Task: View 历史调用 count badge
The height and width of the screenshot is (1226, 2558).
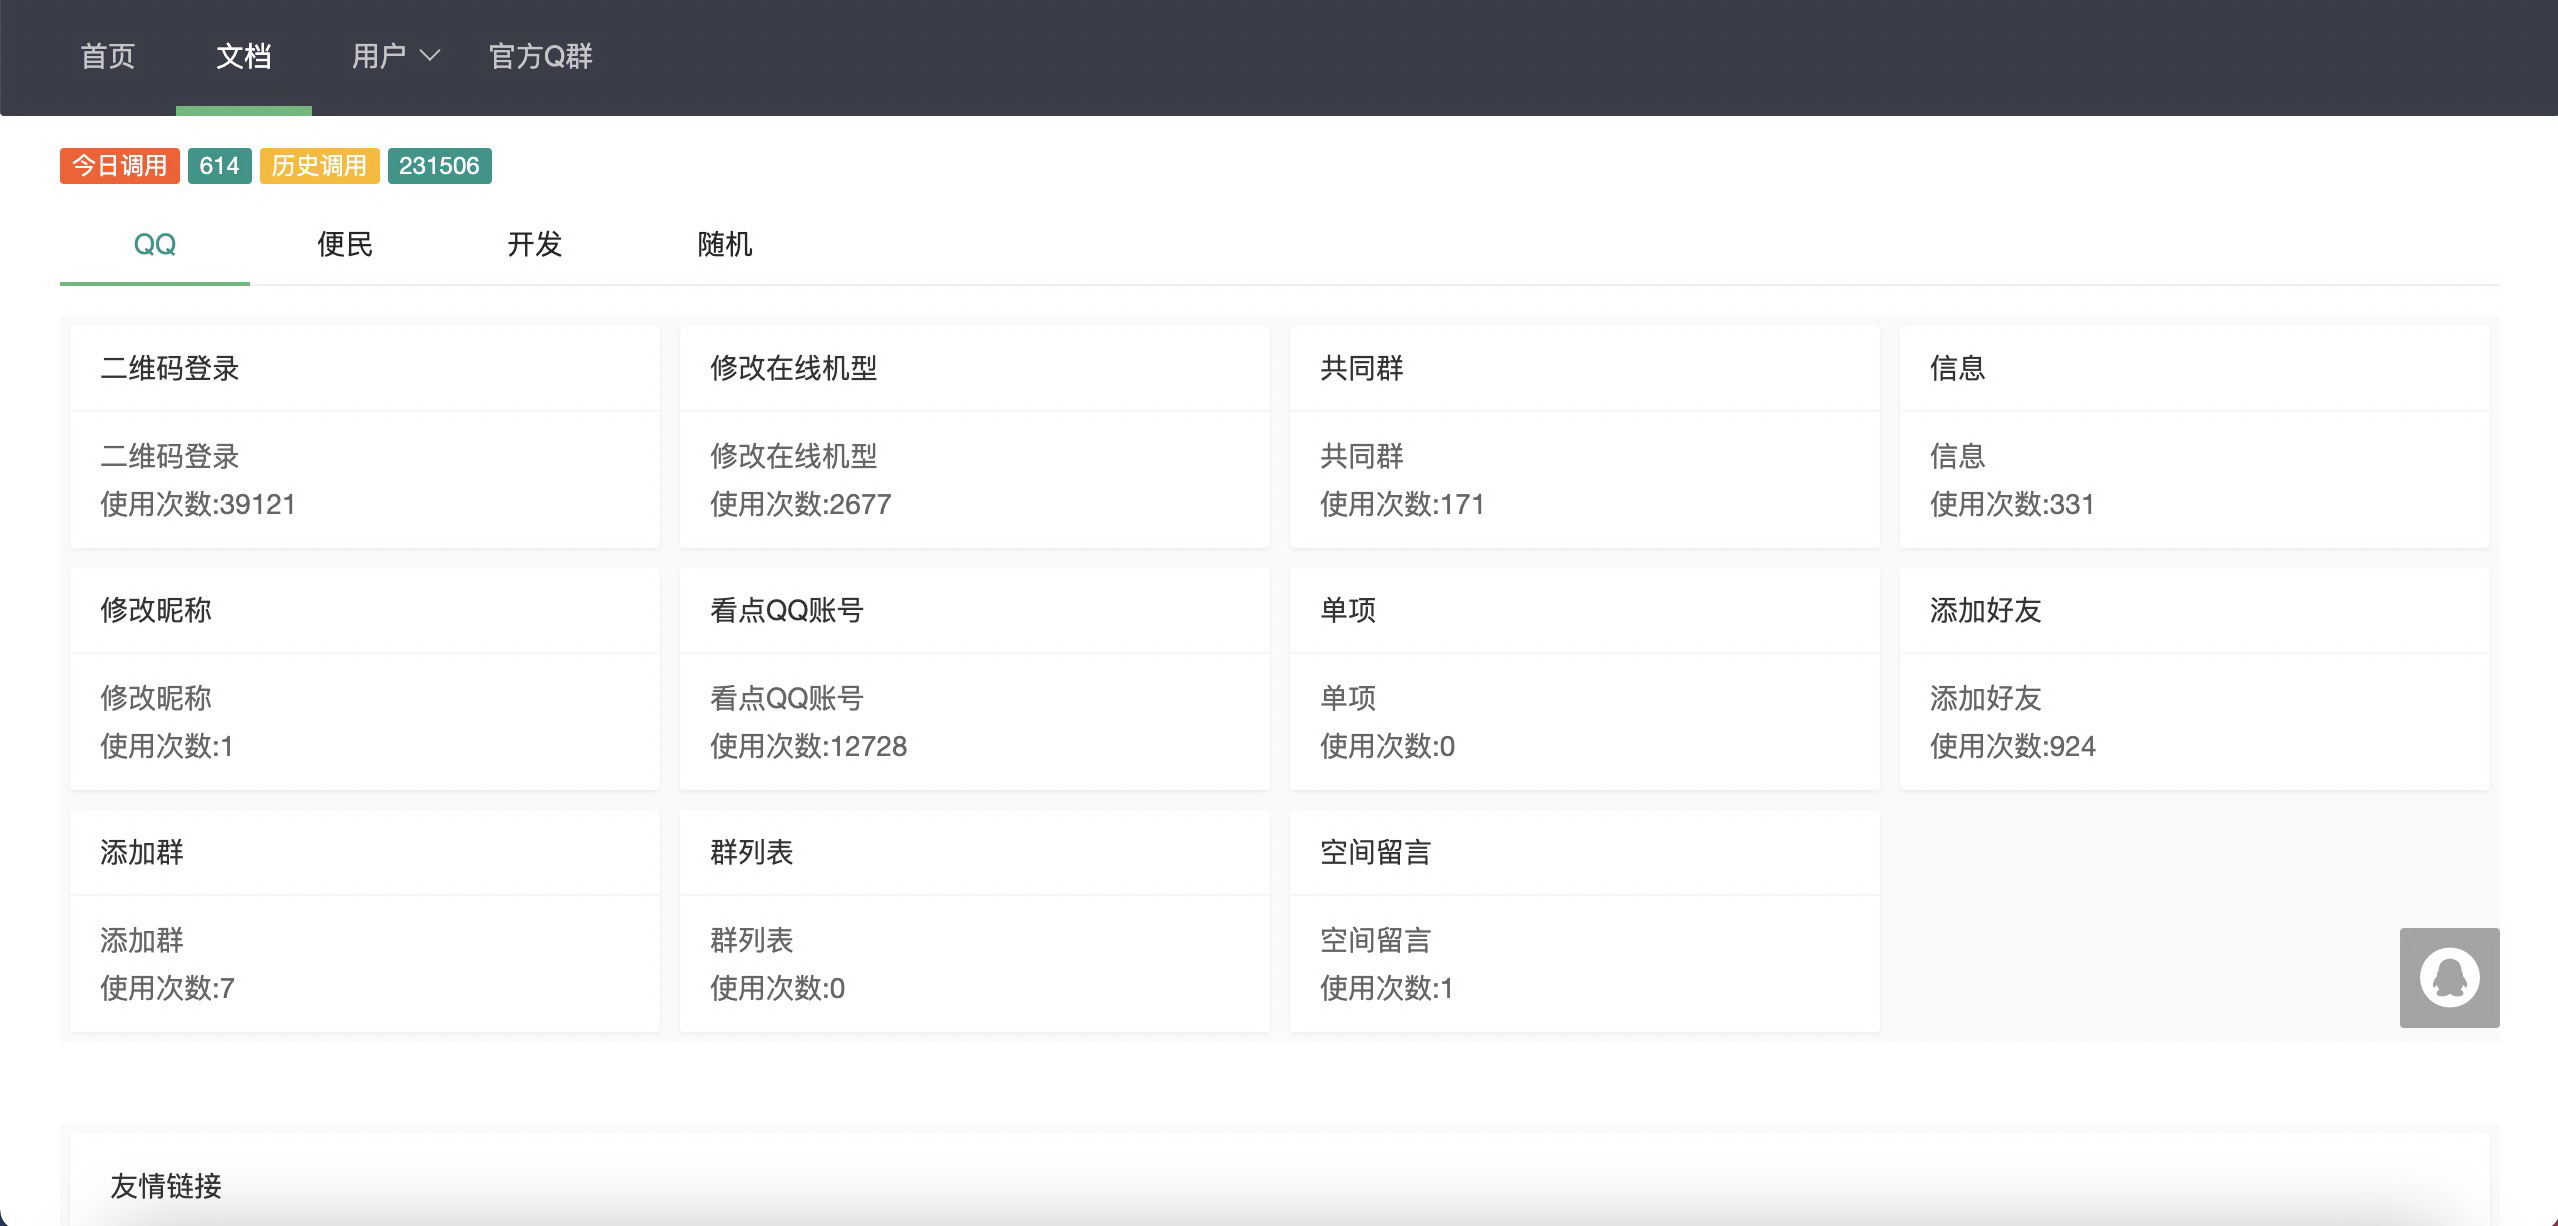Action: point(440,165)
